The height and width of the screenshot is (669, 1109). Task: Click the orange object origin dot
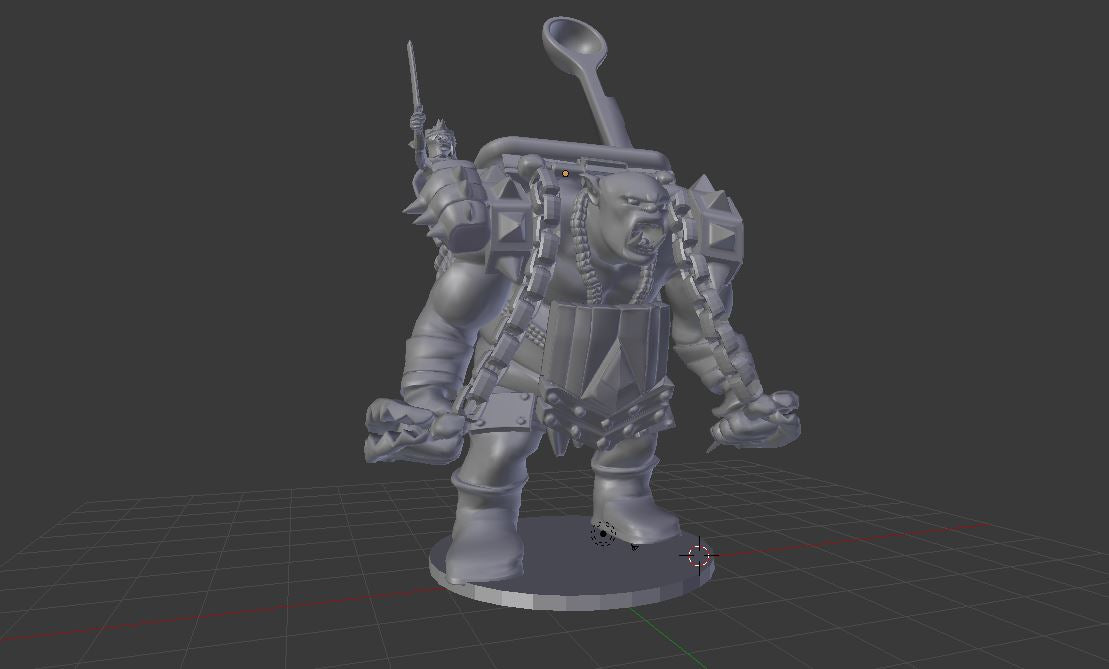565,174
